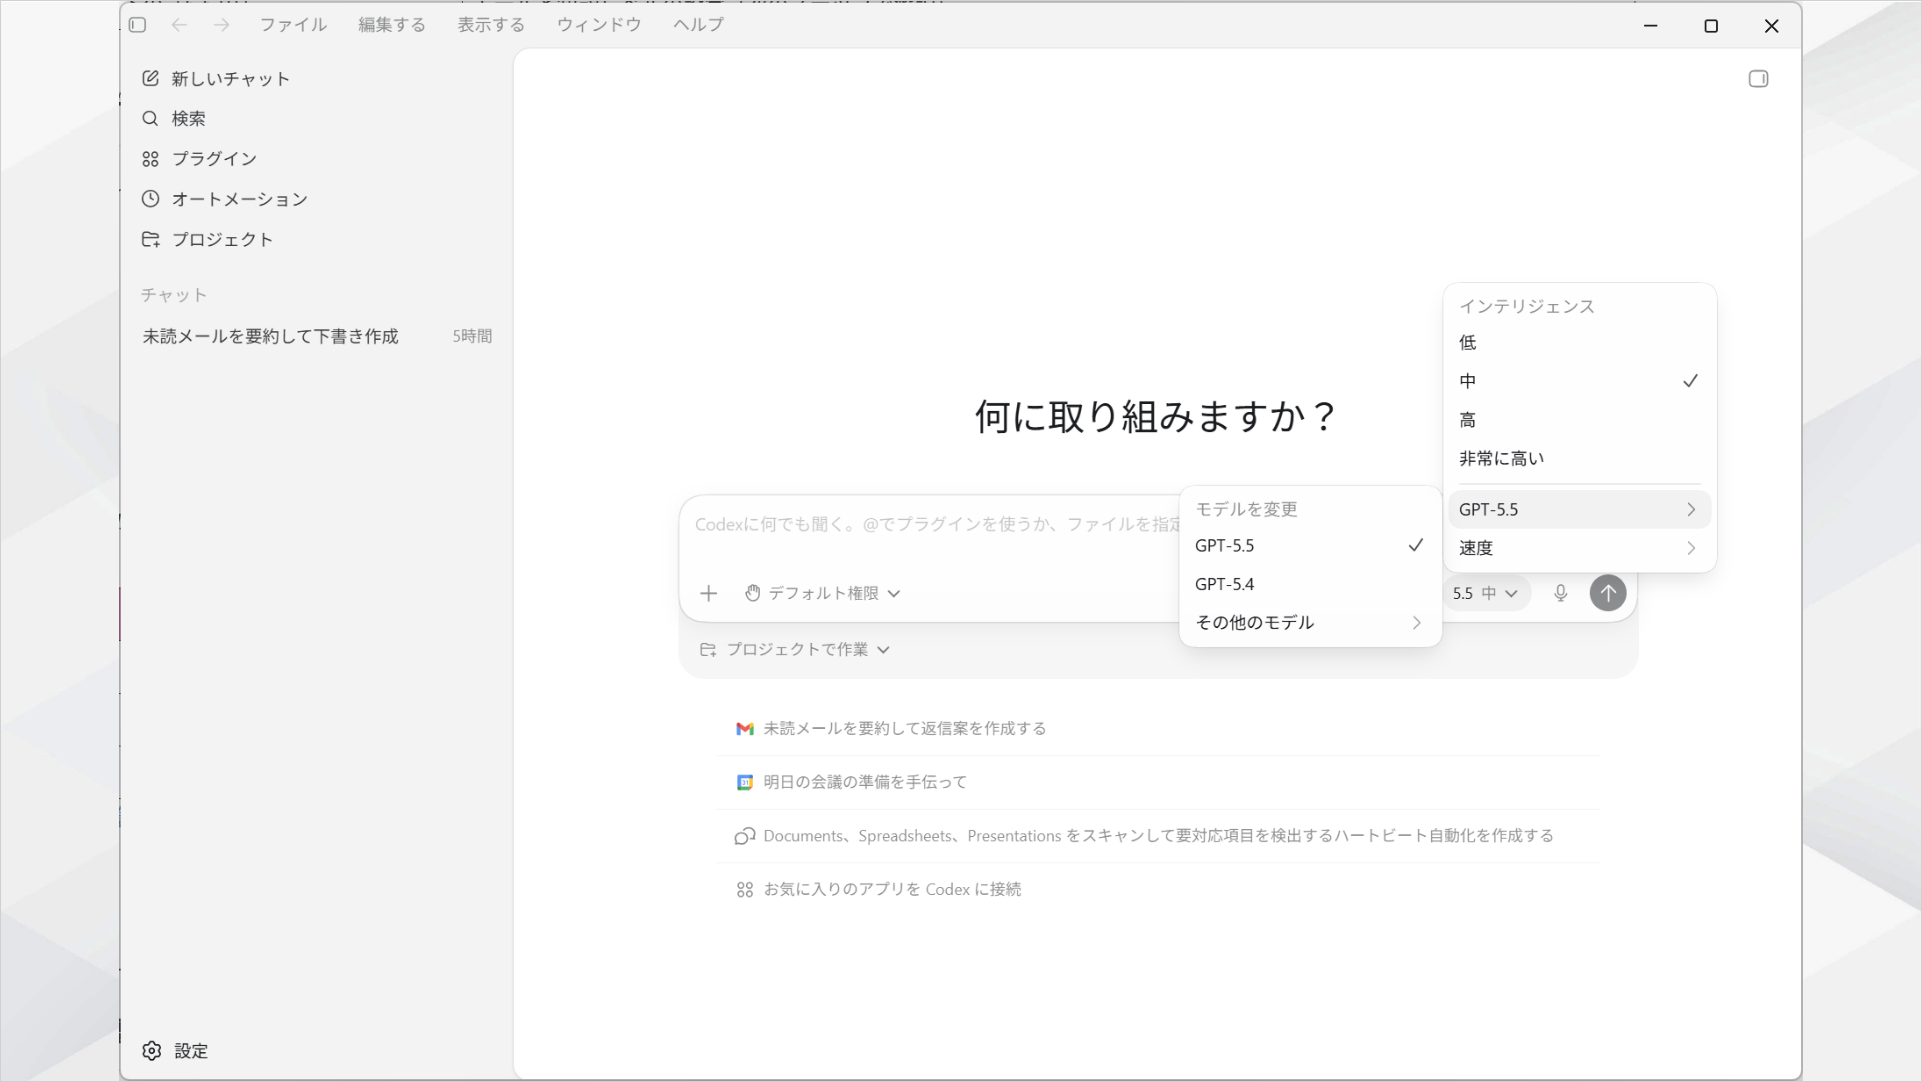Pick suggestion 未読メールを要約して返信案を作成する
This screenshot has width=1922, height=1082.
tap(1158, 729)
